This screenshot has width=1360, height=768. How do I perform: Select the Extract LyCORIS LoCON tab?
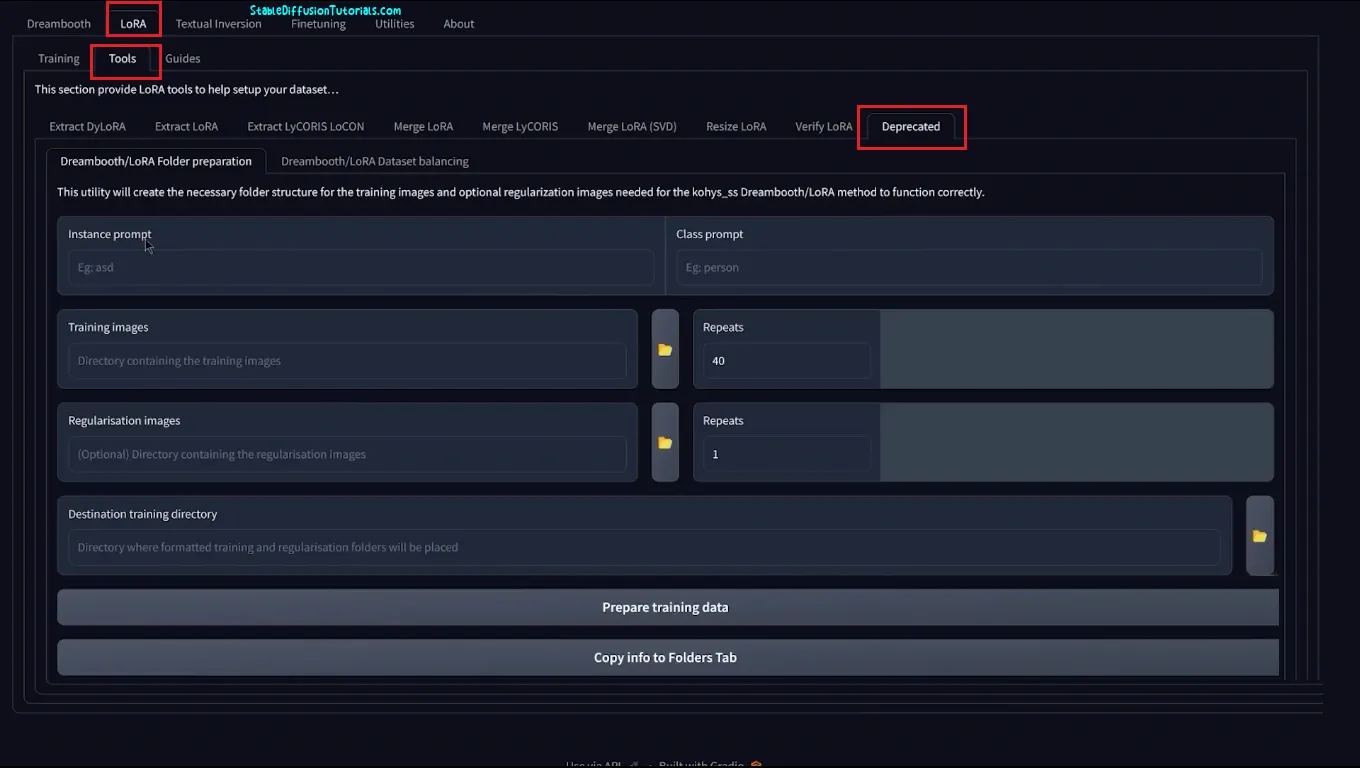pos(306,127)
